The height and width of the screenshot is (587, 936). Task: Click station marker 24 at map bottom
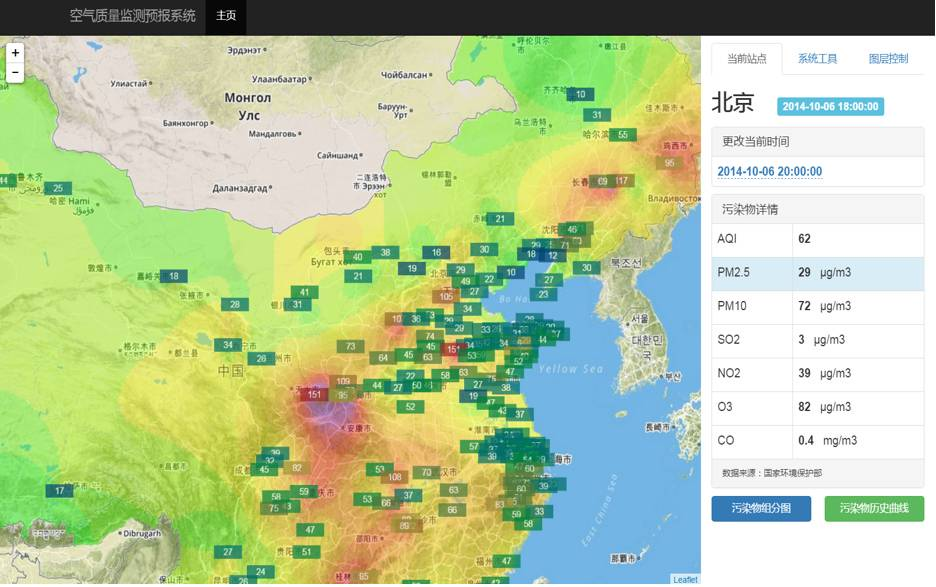tap(260, 571)
